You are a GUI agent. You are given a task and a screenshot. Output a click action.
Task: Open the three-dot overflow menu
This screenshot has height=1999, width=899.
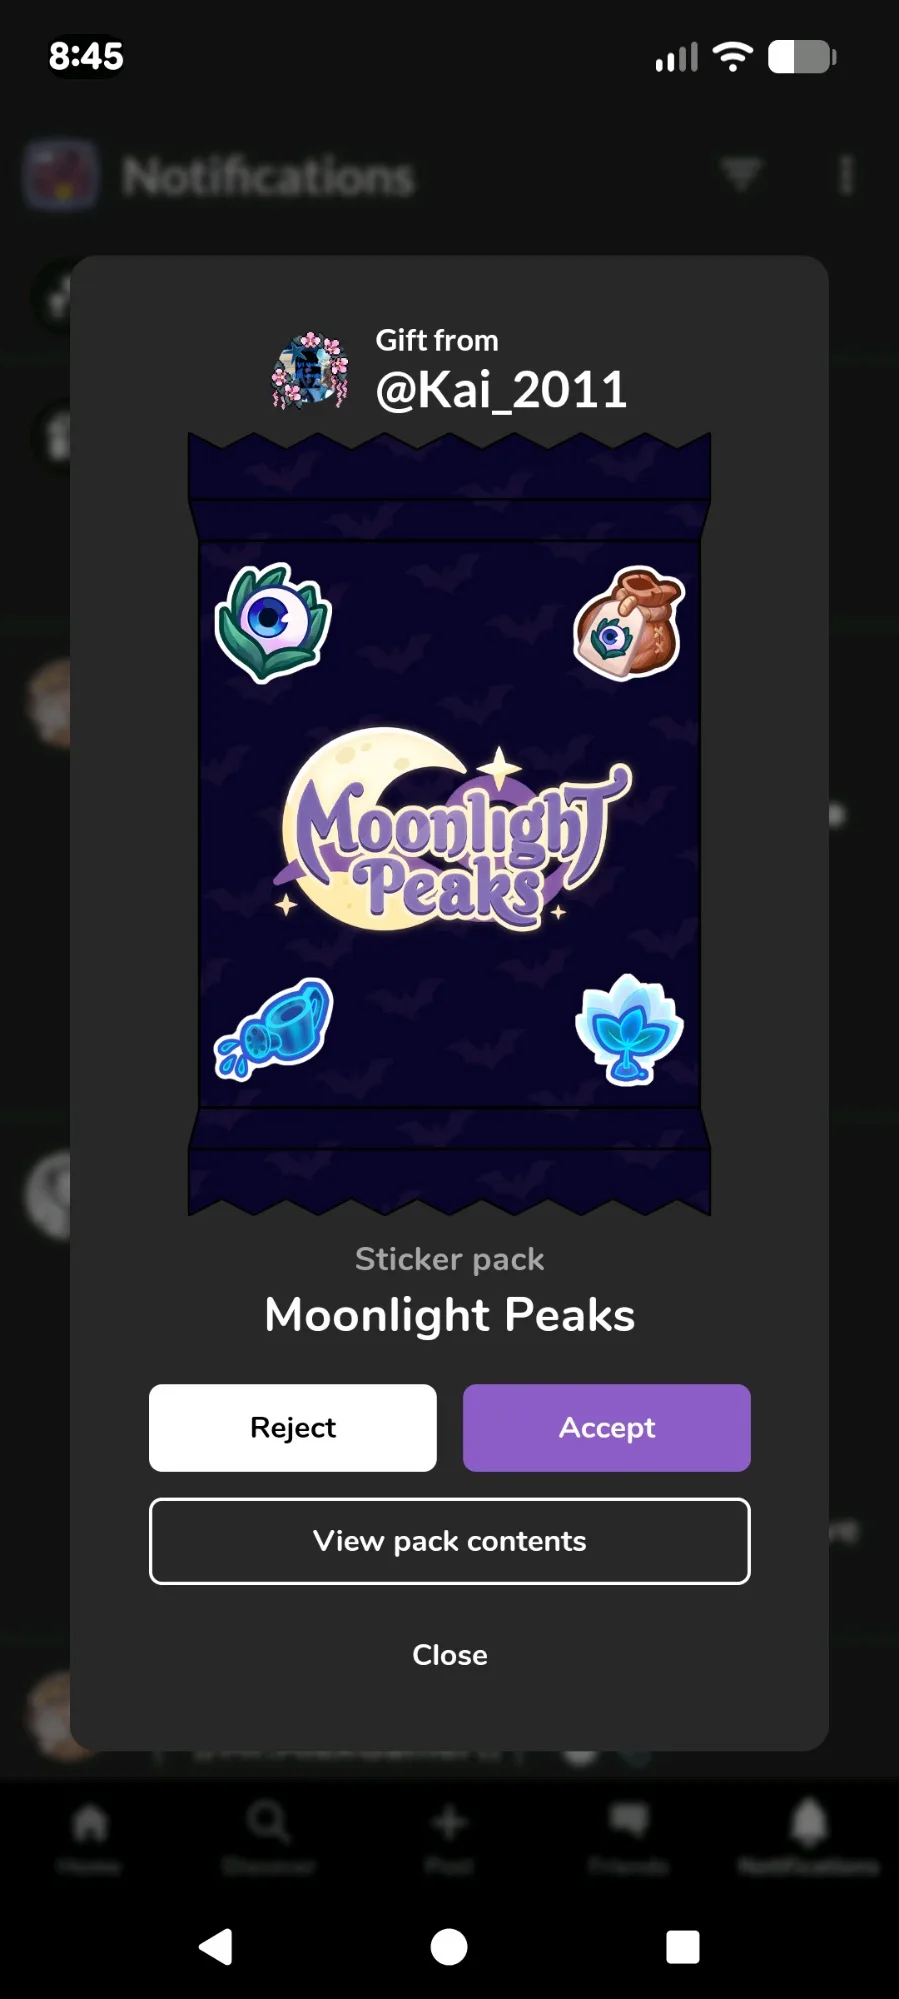846,175
